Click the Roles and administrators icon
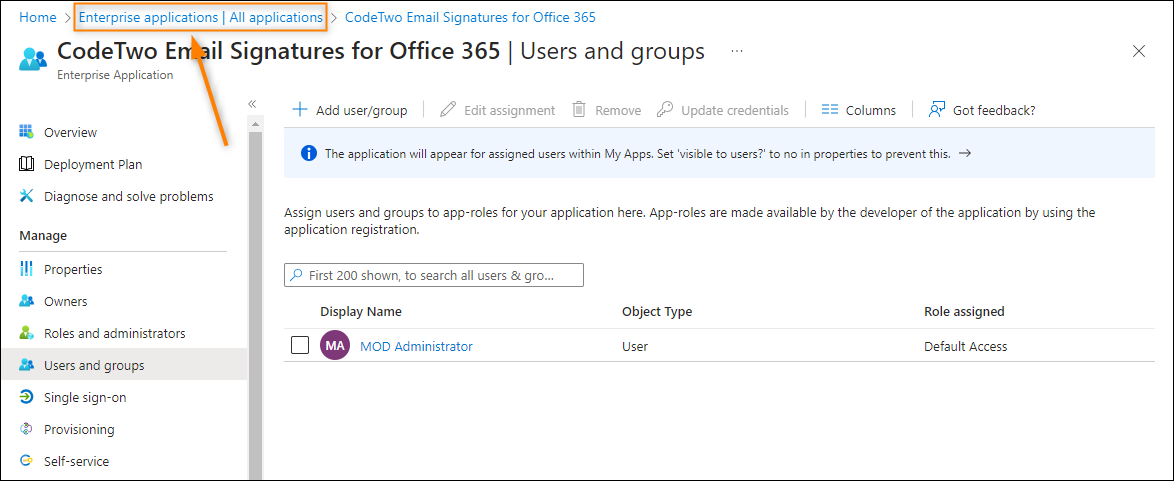Screen dimensions: 1174x481 tap(26, 333)
